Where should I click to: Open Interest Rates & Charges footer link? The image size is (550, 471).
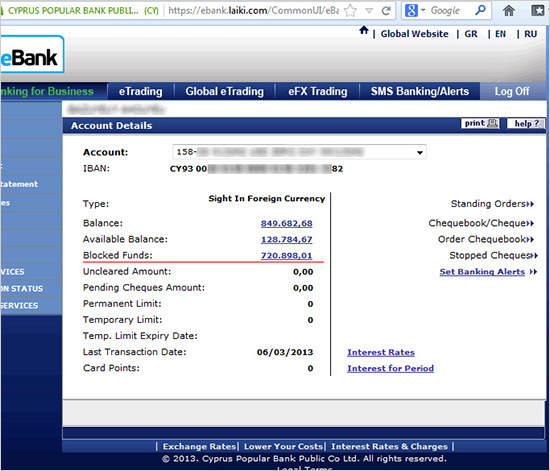(389, 446)
